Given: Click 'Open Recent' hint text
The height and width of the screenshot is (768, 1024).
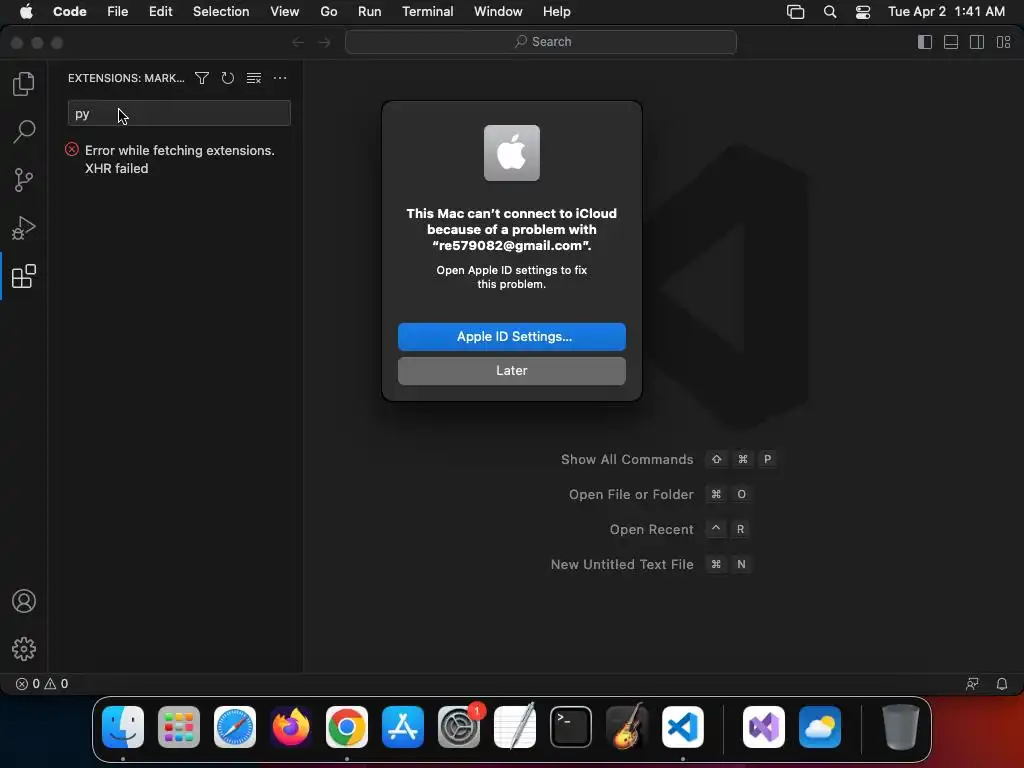Looking at the screenshot, I should pos(651,530).
